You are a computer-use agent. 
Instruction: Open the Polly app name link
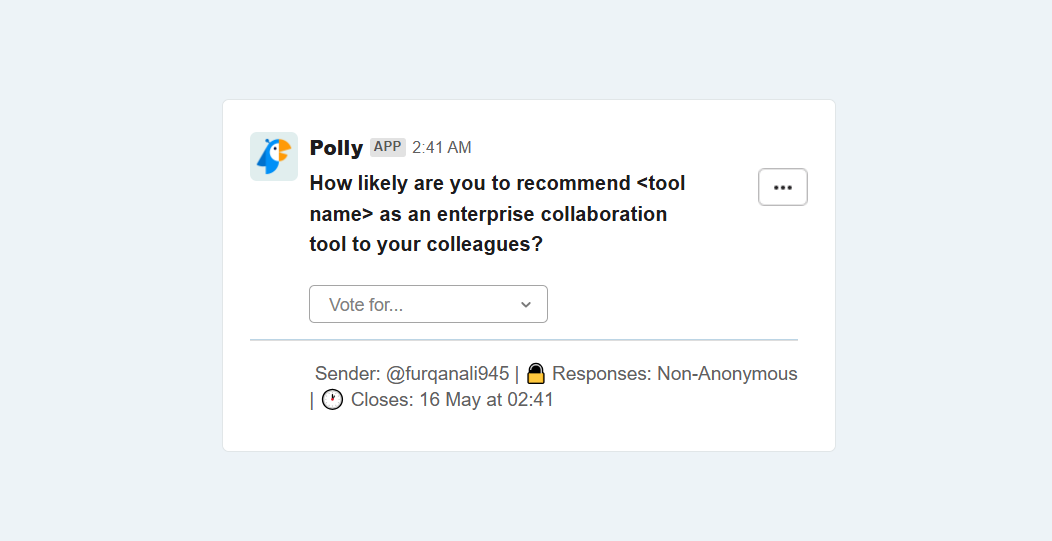pyautogui.click(x=336, y=148)
